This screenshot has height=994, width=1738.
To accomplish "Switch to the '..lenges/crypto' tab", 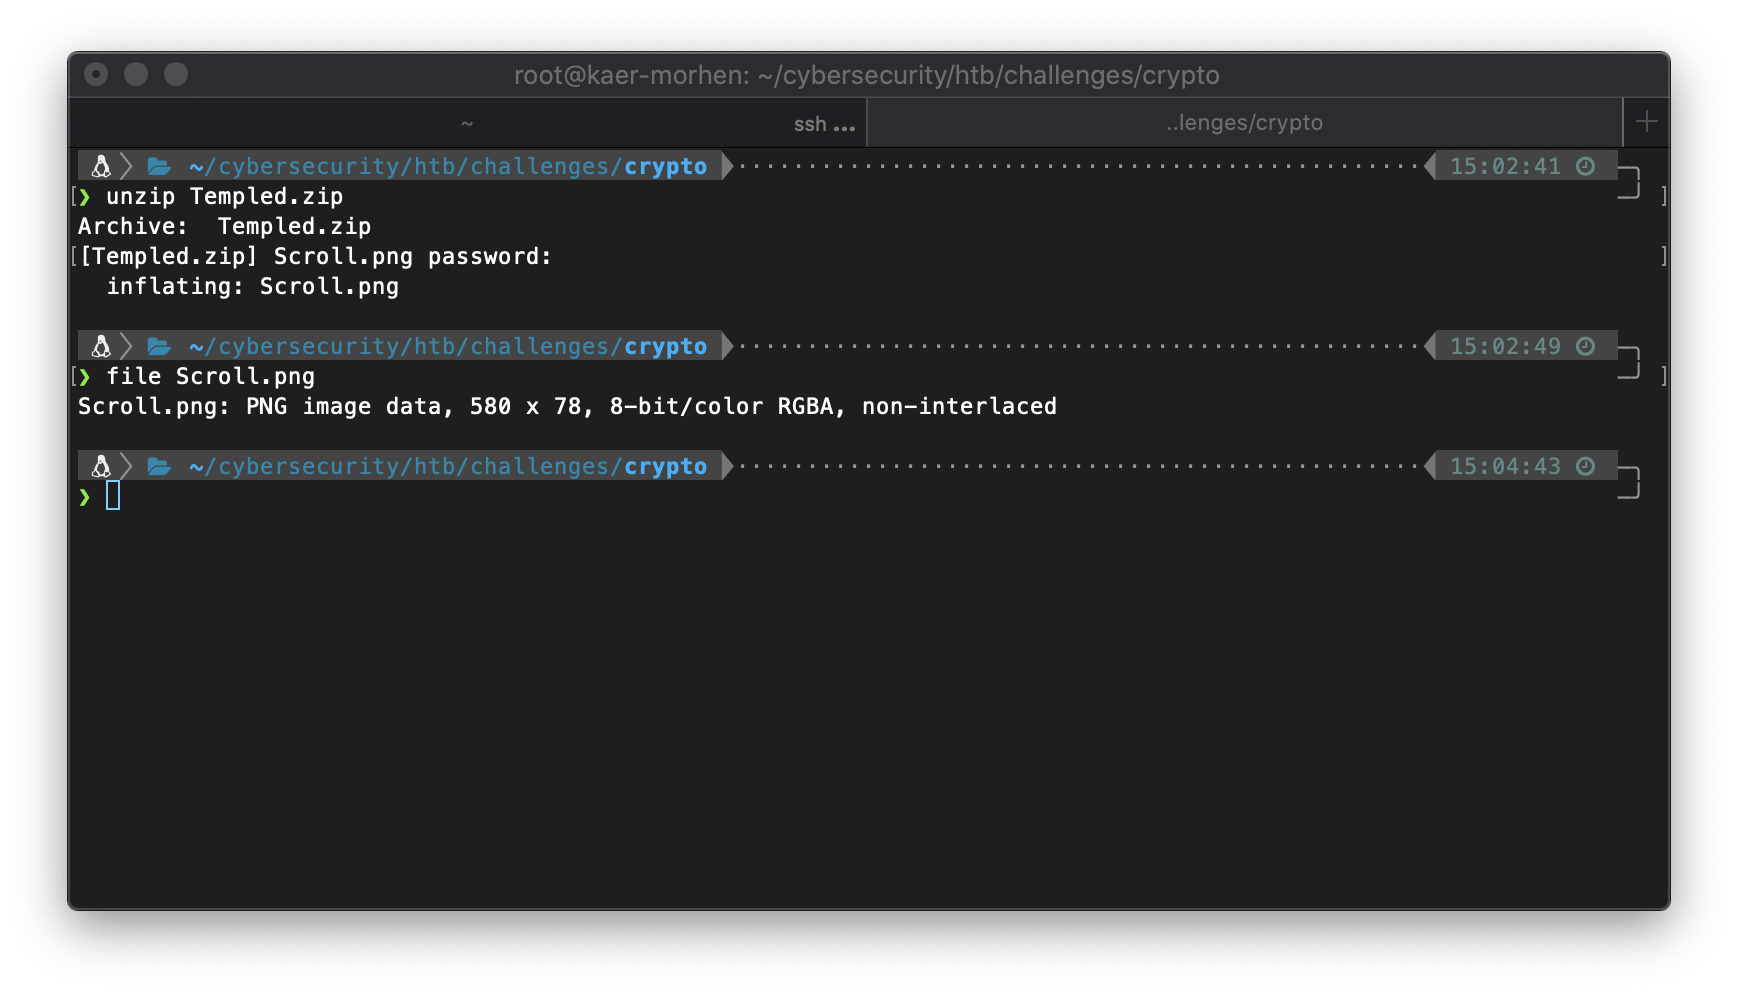I will [1244, 123].
